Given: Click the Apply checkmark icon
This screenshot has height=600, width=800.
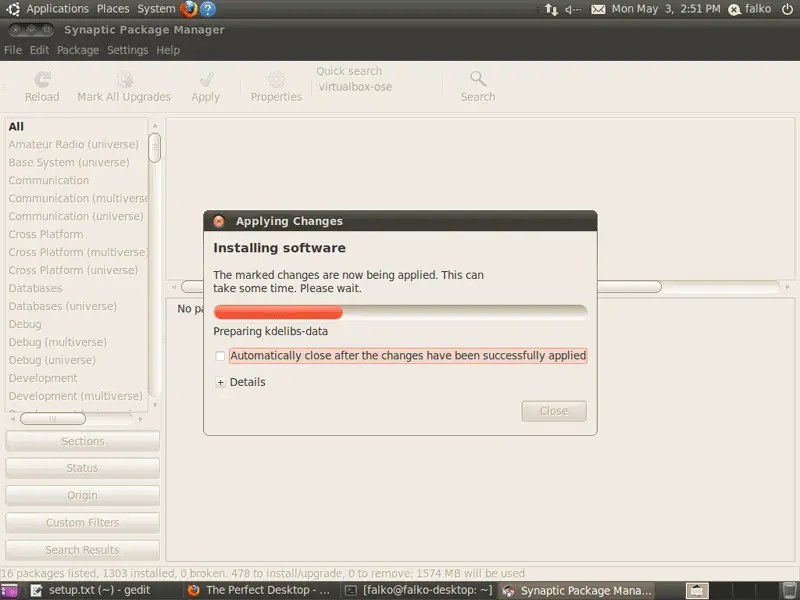Looking at the screenshot, I should [206, 79].
